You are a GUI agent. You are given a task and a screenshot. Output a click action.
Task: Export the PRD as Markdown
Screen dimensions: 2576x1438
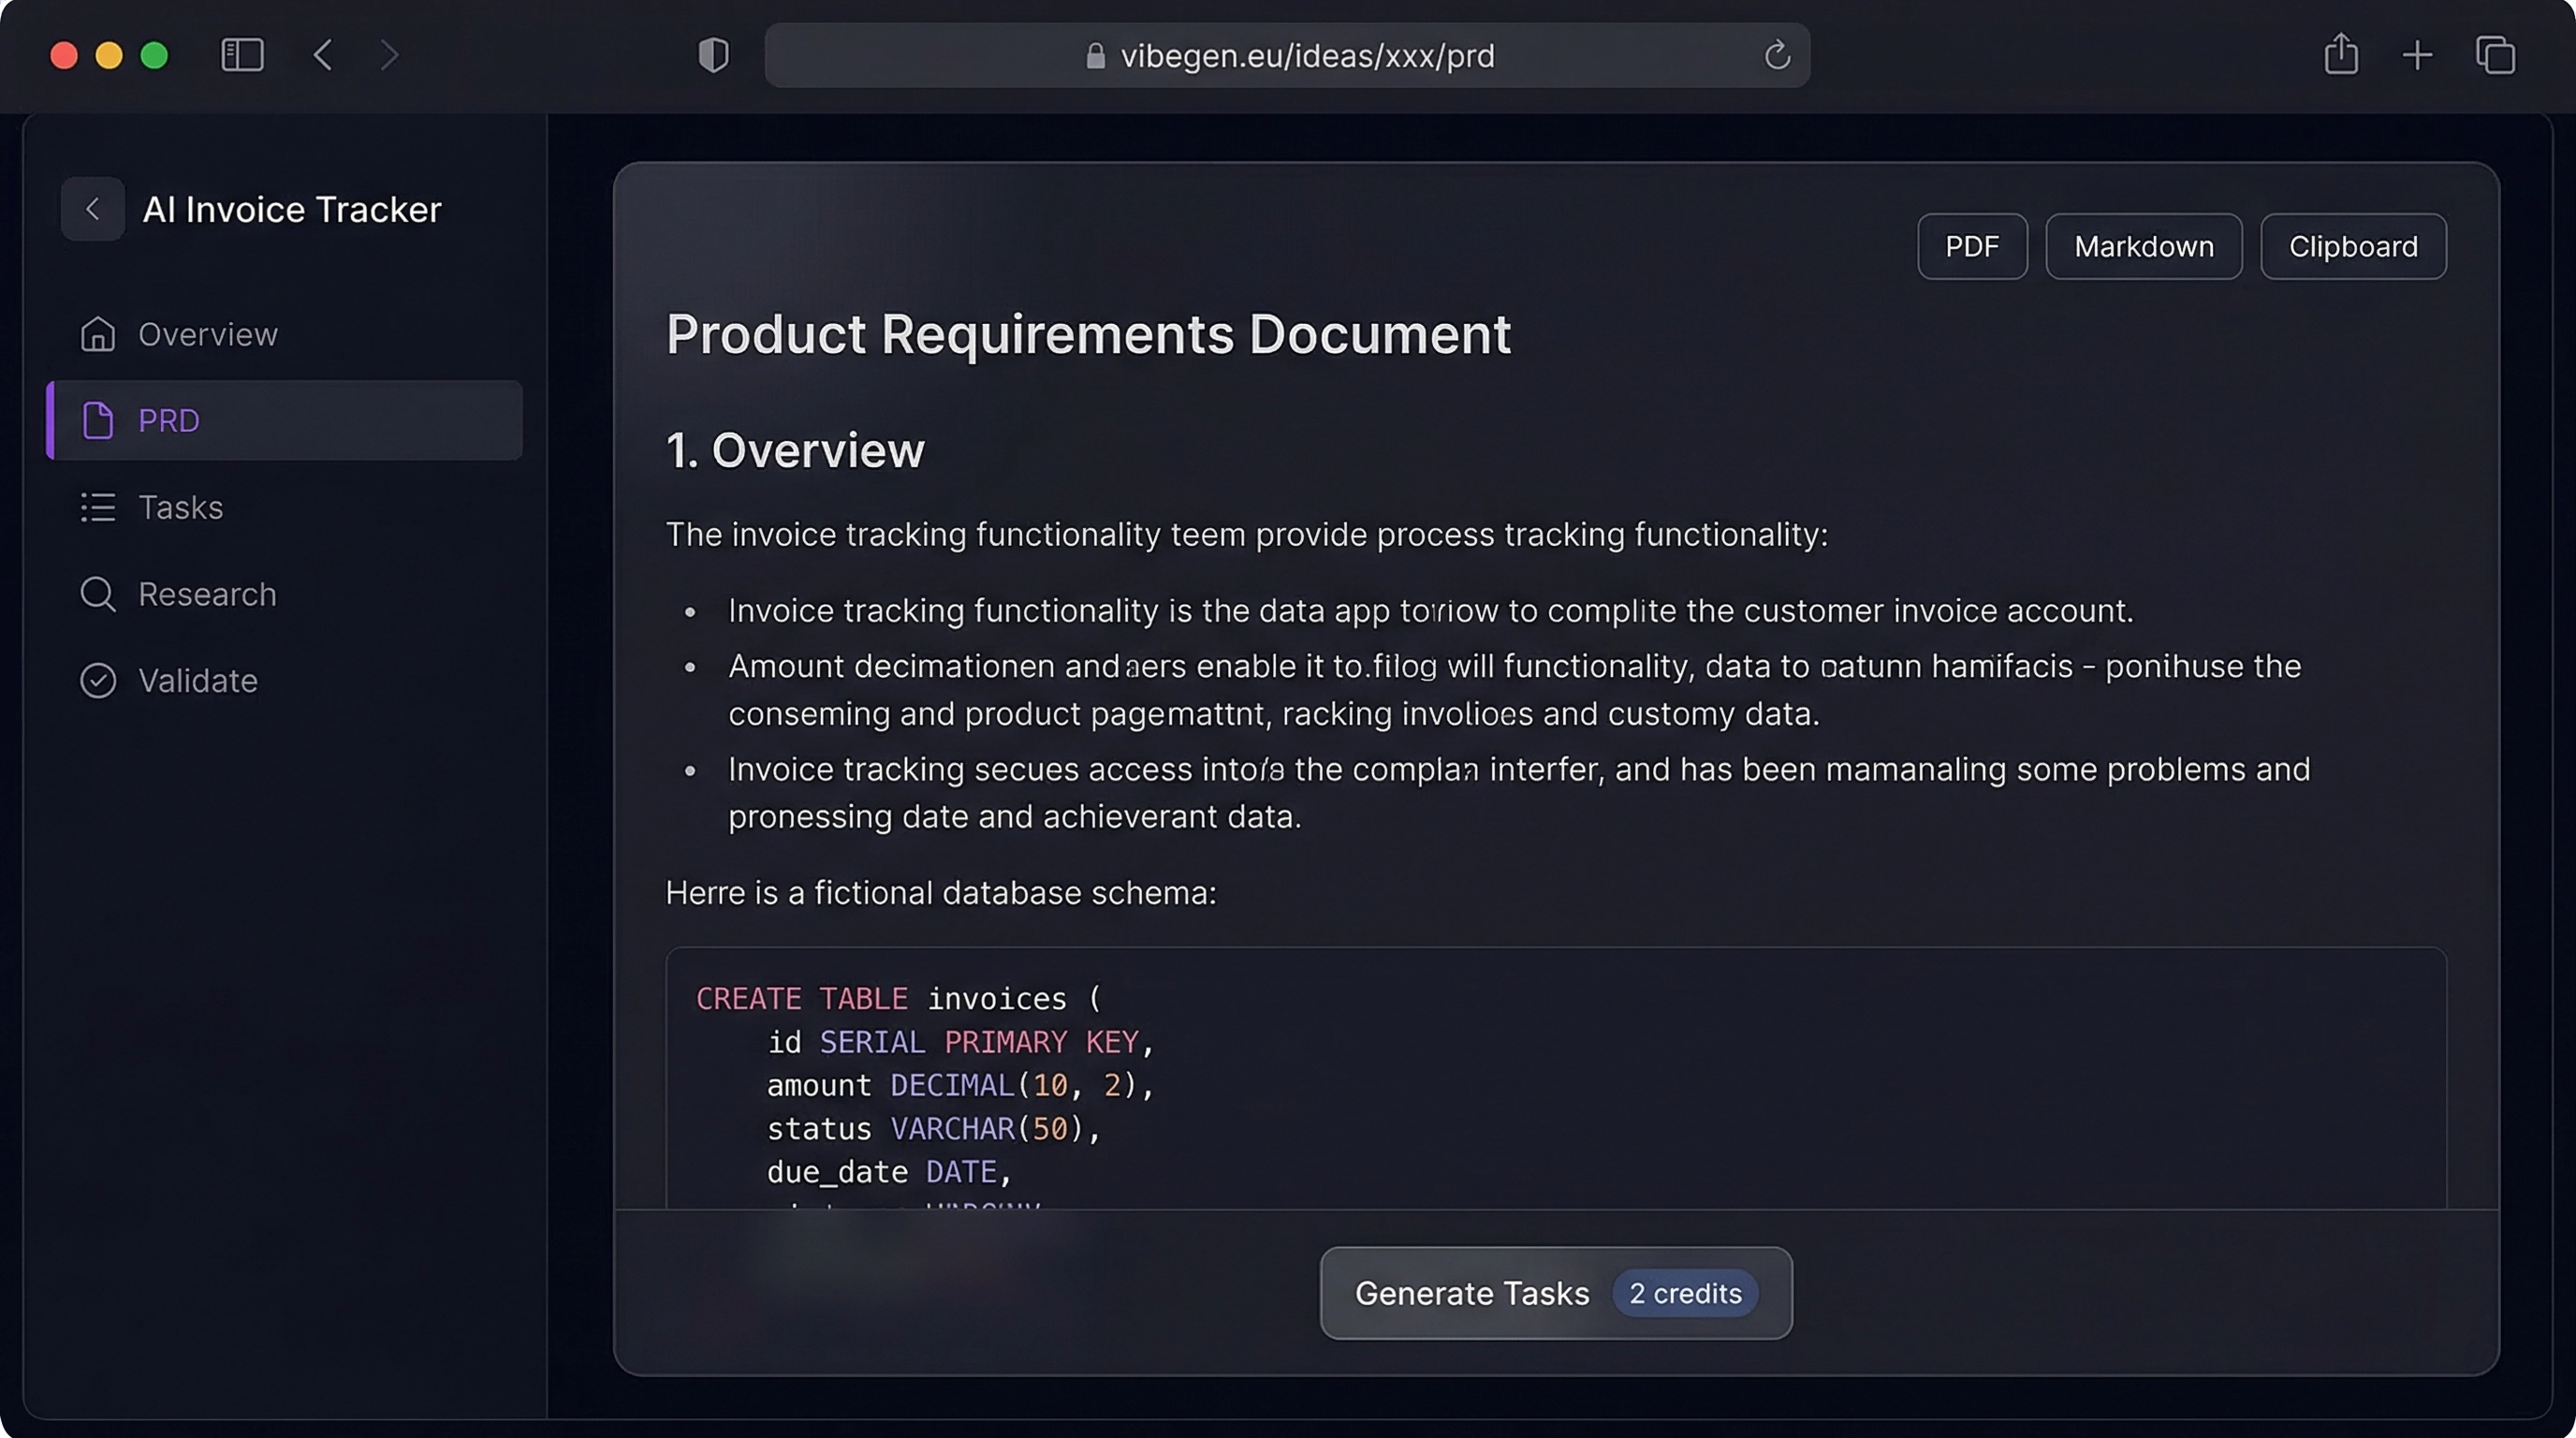pyautogui.click(x=2143, y=246)
